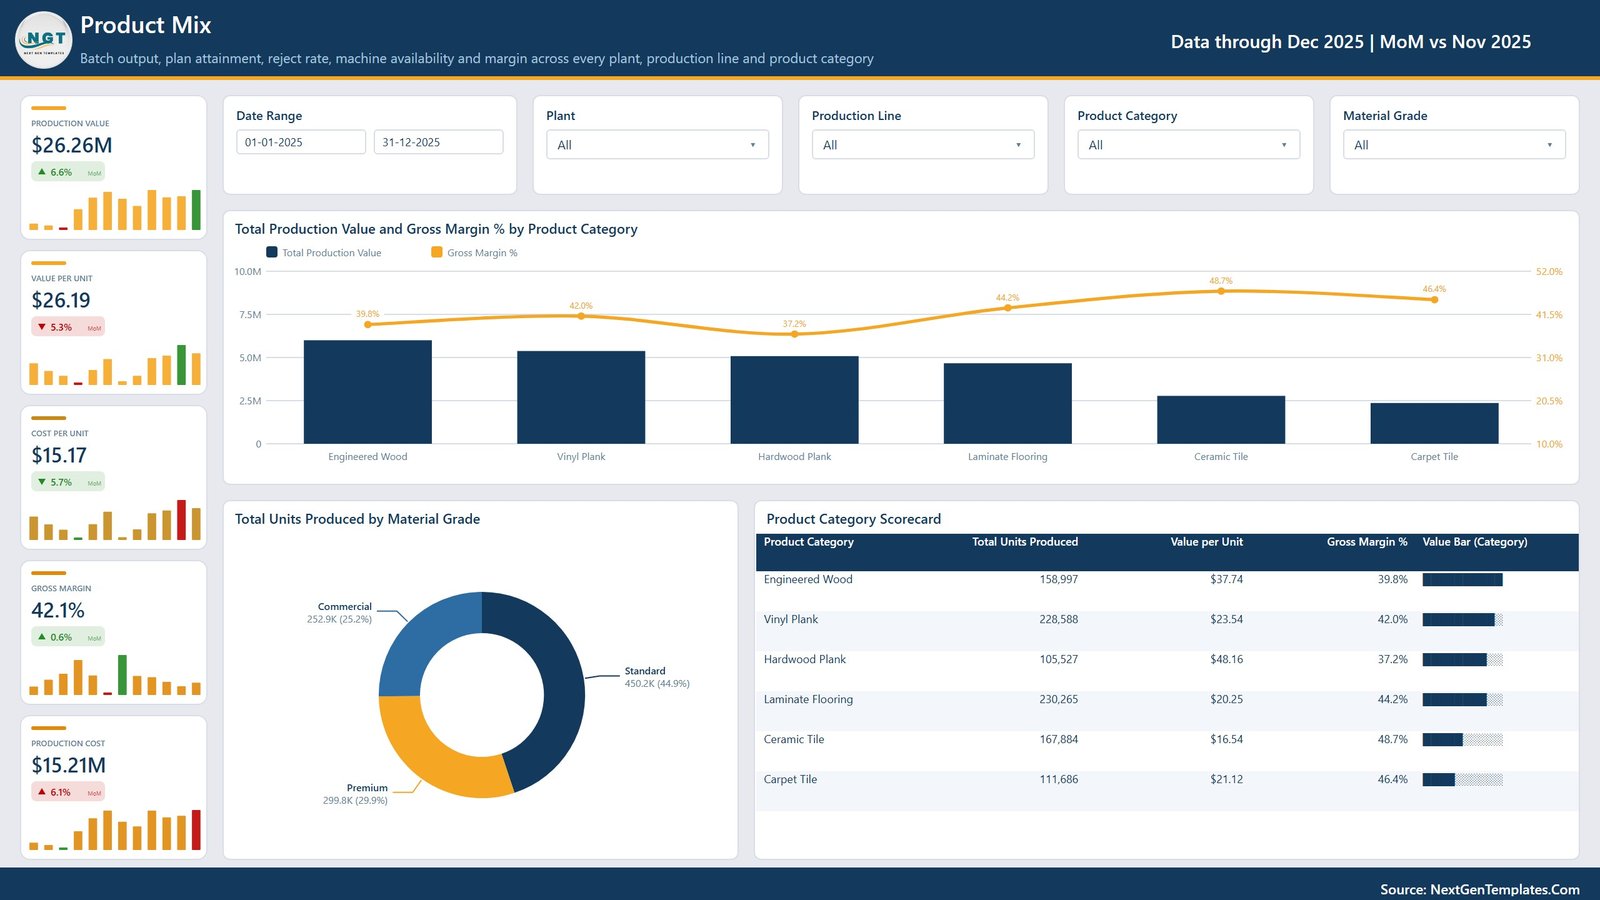This screenshot has width=1600, height=900.
Task: Click the Standard 450.2K (44.9%) label
Action: point(657,677)
